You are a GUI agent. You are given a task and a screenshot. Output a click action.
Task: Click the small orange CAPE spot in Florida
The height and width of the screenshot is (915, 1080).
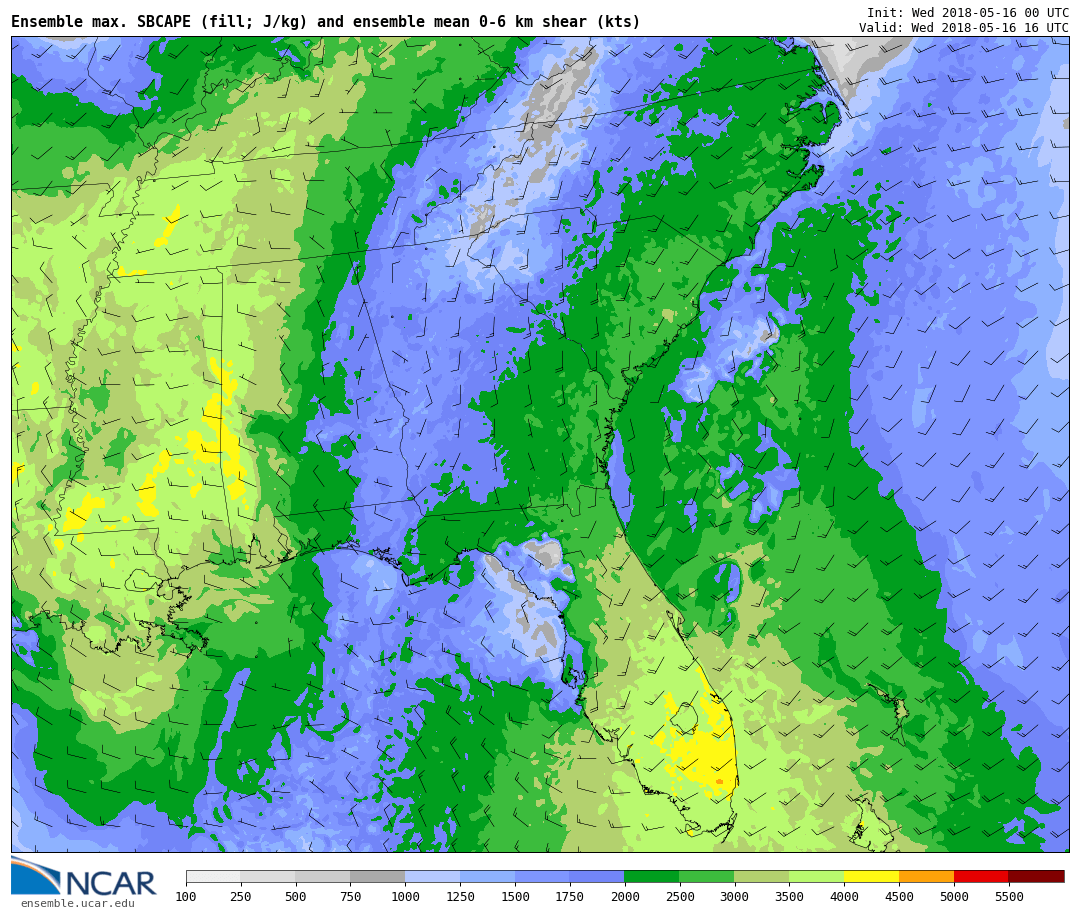719,781
